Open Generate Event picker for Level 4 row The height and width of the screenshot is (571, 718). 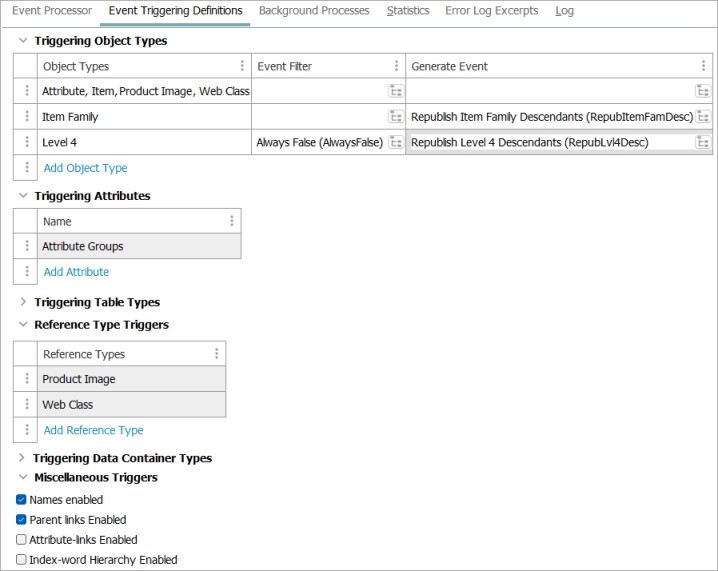click(x=702, y=142)
